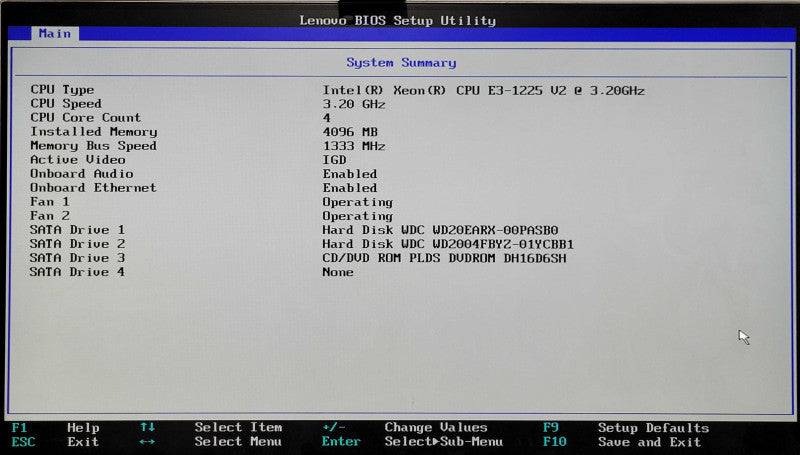Viewport: 800px width, 455px height.
Task: Select Enabled value beside Onboard Ethernet
Action: [349, 188]
